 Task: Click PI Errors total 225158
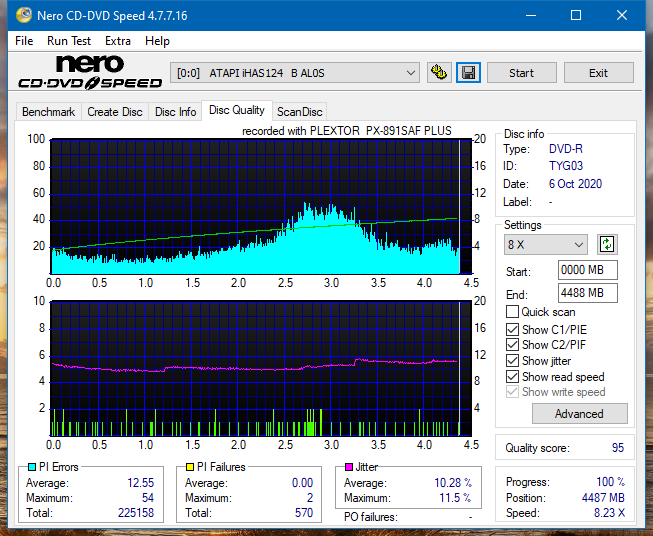coord(136,513)
